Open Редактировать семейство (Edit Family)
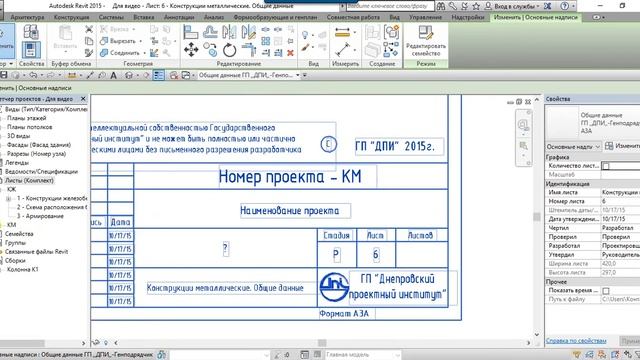This screenshot has height=360, width=640. 425,41
